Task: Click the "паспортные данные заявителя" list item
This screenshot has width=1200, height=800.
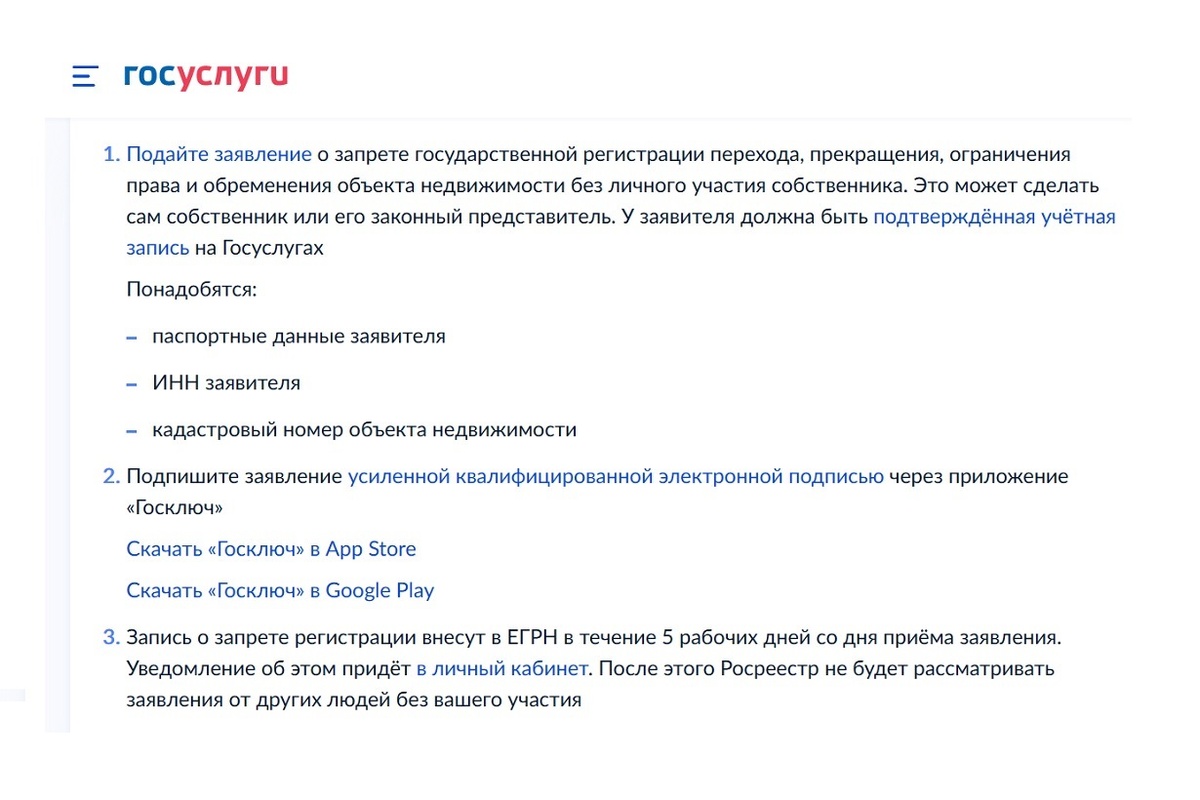Action: point(298,336)
